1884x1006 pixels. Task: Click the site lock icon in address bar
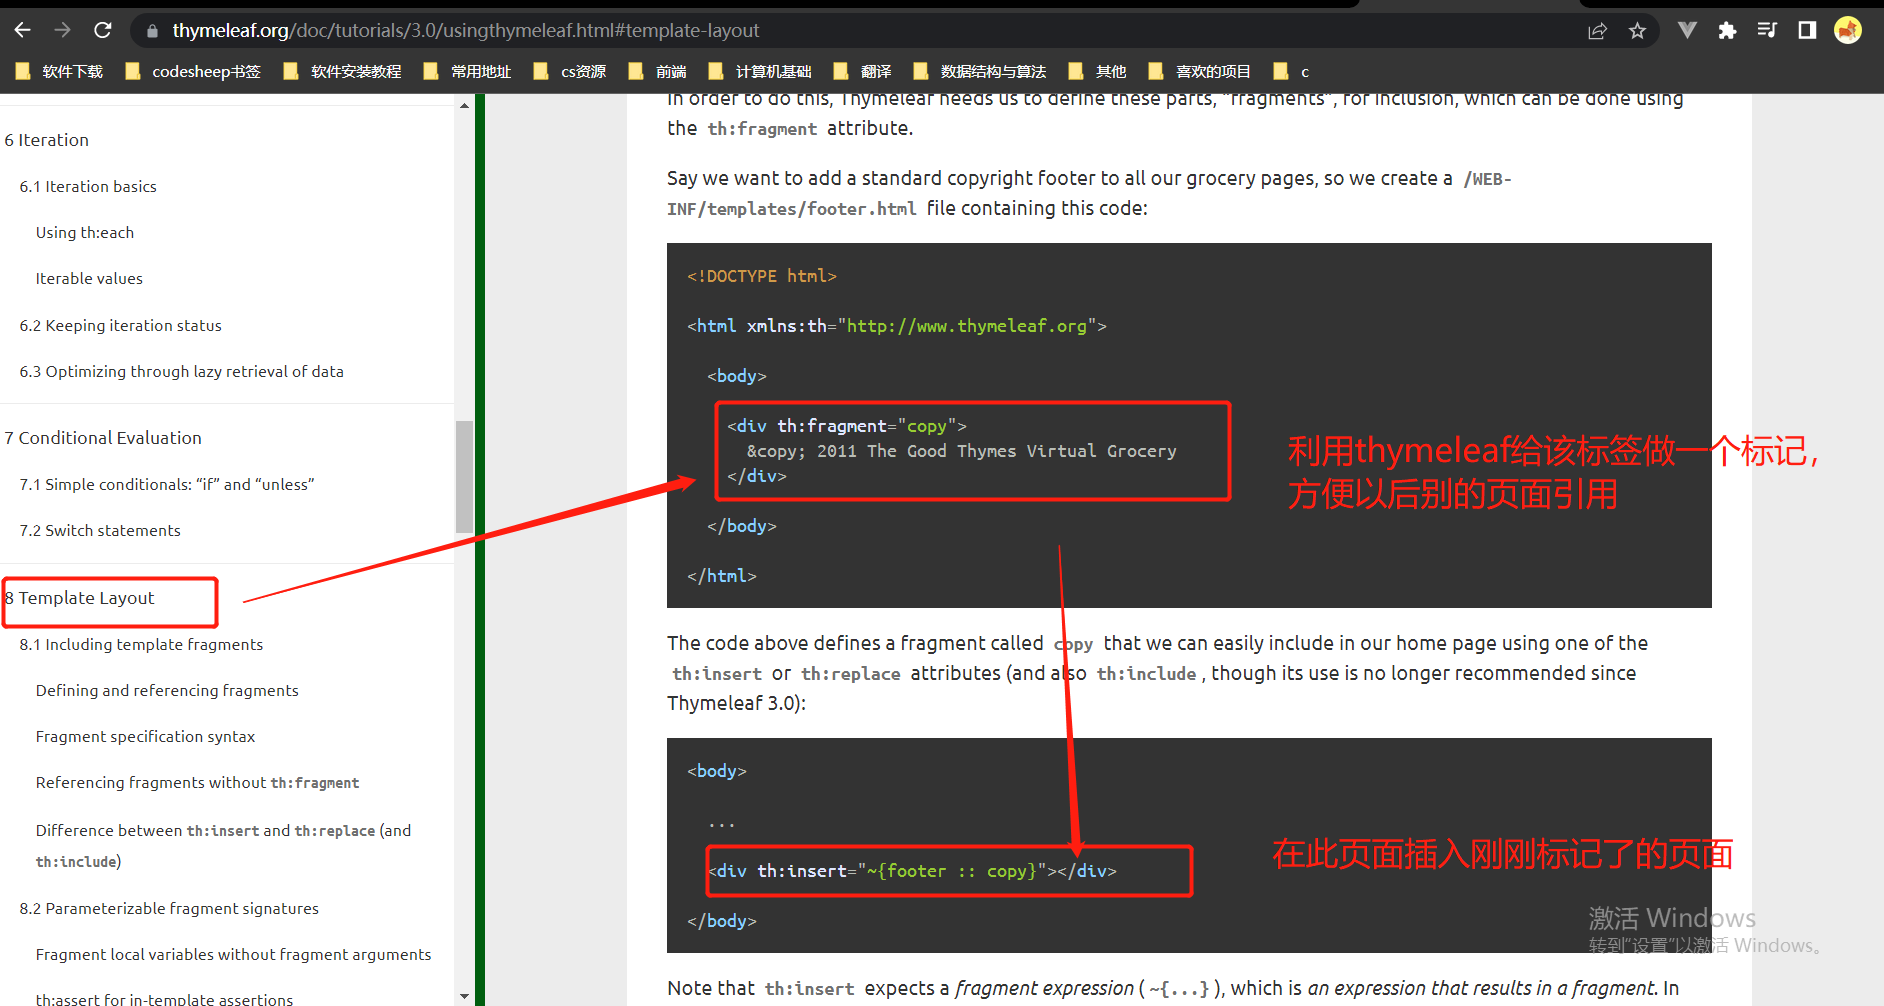pos(152,31)
